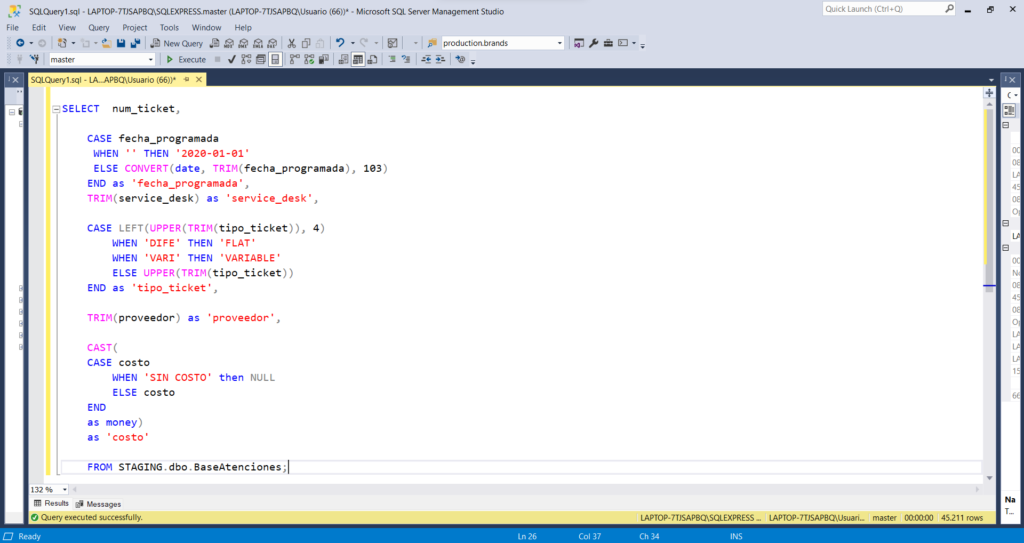Image resolution: width=1024 pixels, height=543 pixels.
Task: Close the SQLQuery1.sql tab
Action: [197, 79]
